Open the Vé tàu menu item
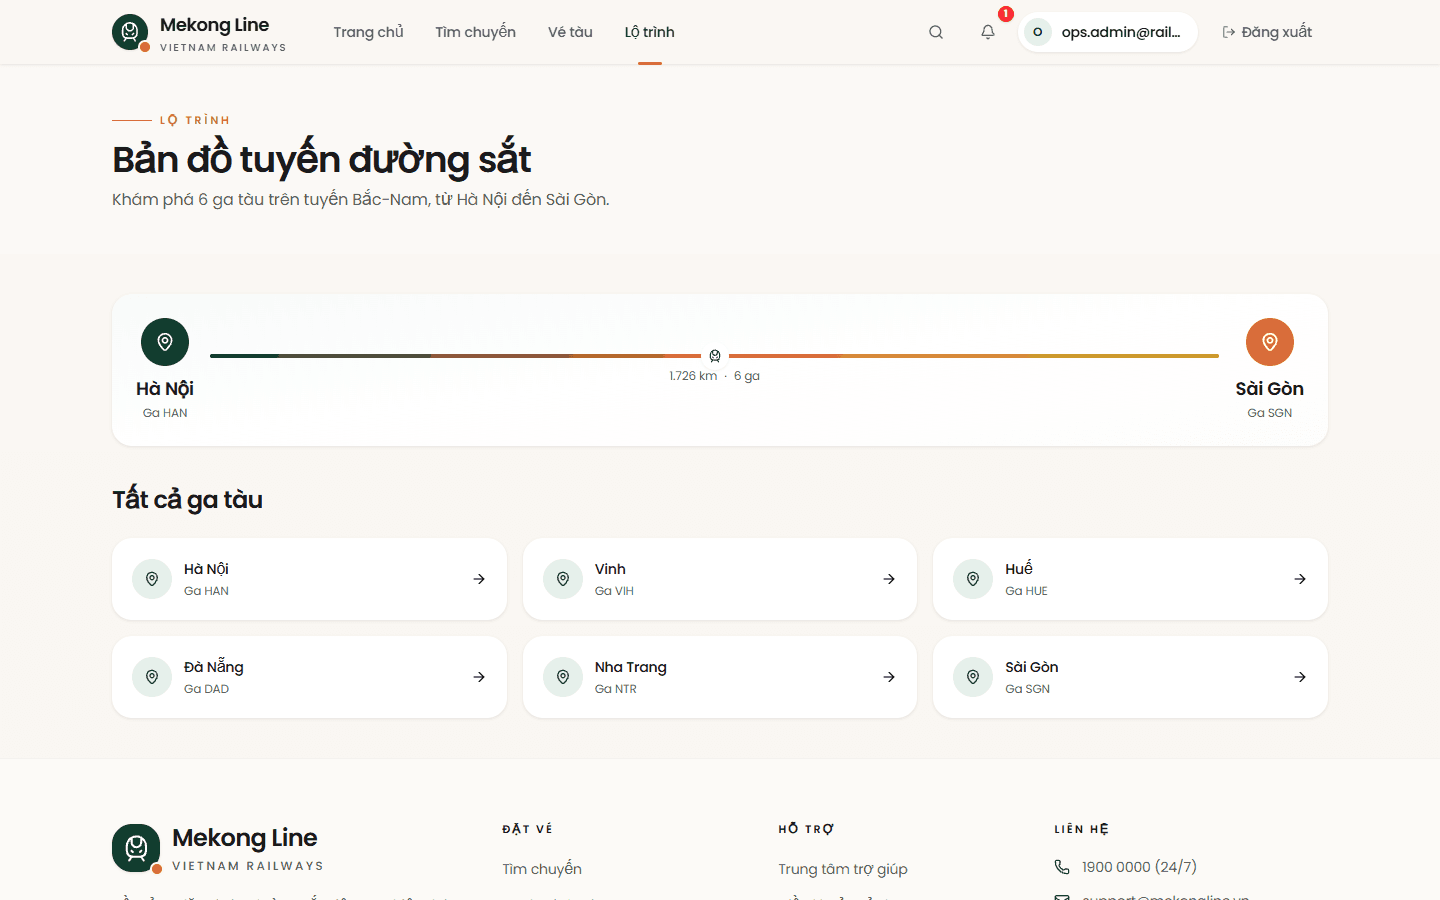The height and width of the screenshot is (900, 1440). [x=570, y=32]
